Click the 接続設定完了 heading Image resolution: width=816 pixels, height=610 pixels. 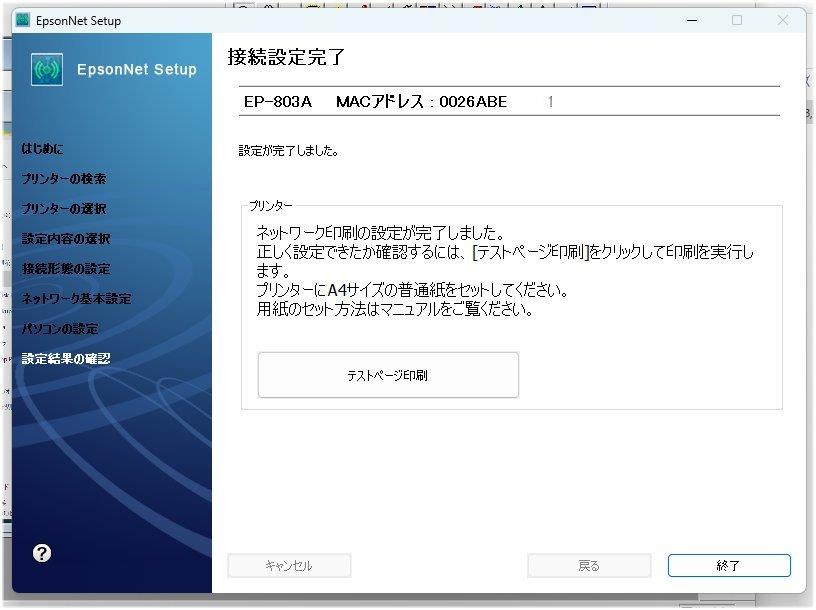(x=286, y=57)
